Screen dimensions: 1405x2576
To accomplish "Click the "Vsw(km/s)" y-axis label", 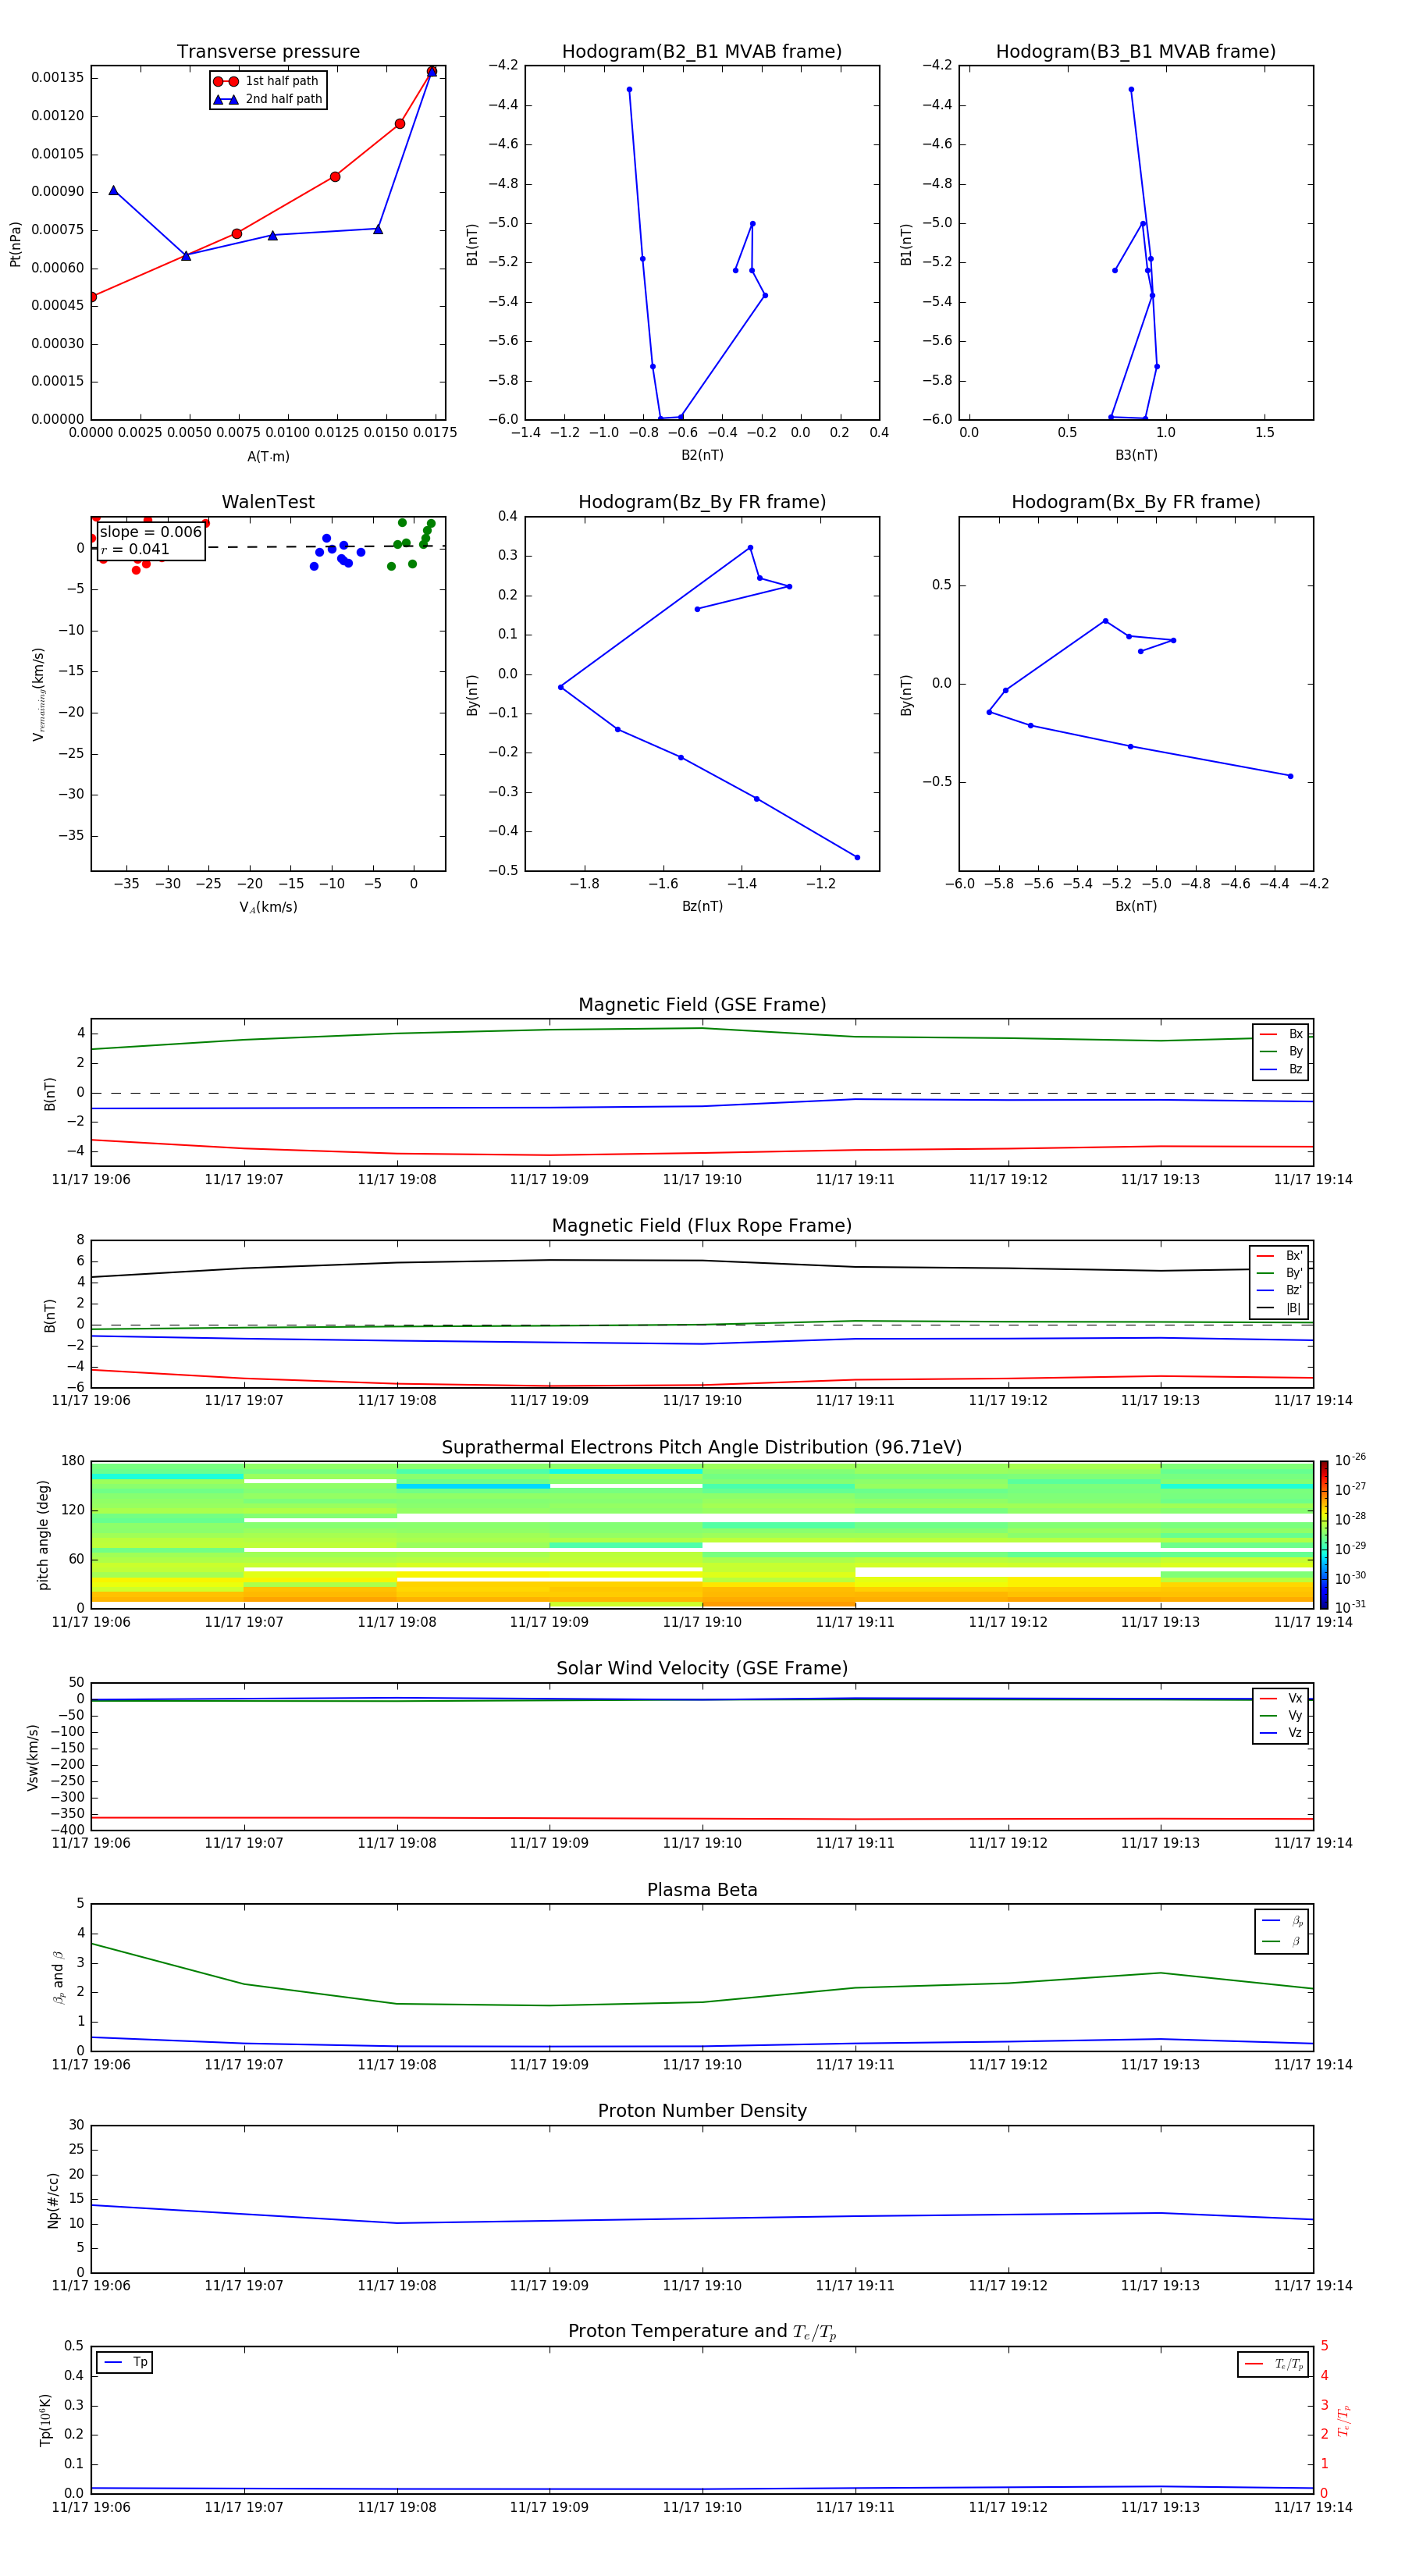I will pyautogui.click(x=32, y=1757).
